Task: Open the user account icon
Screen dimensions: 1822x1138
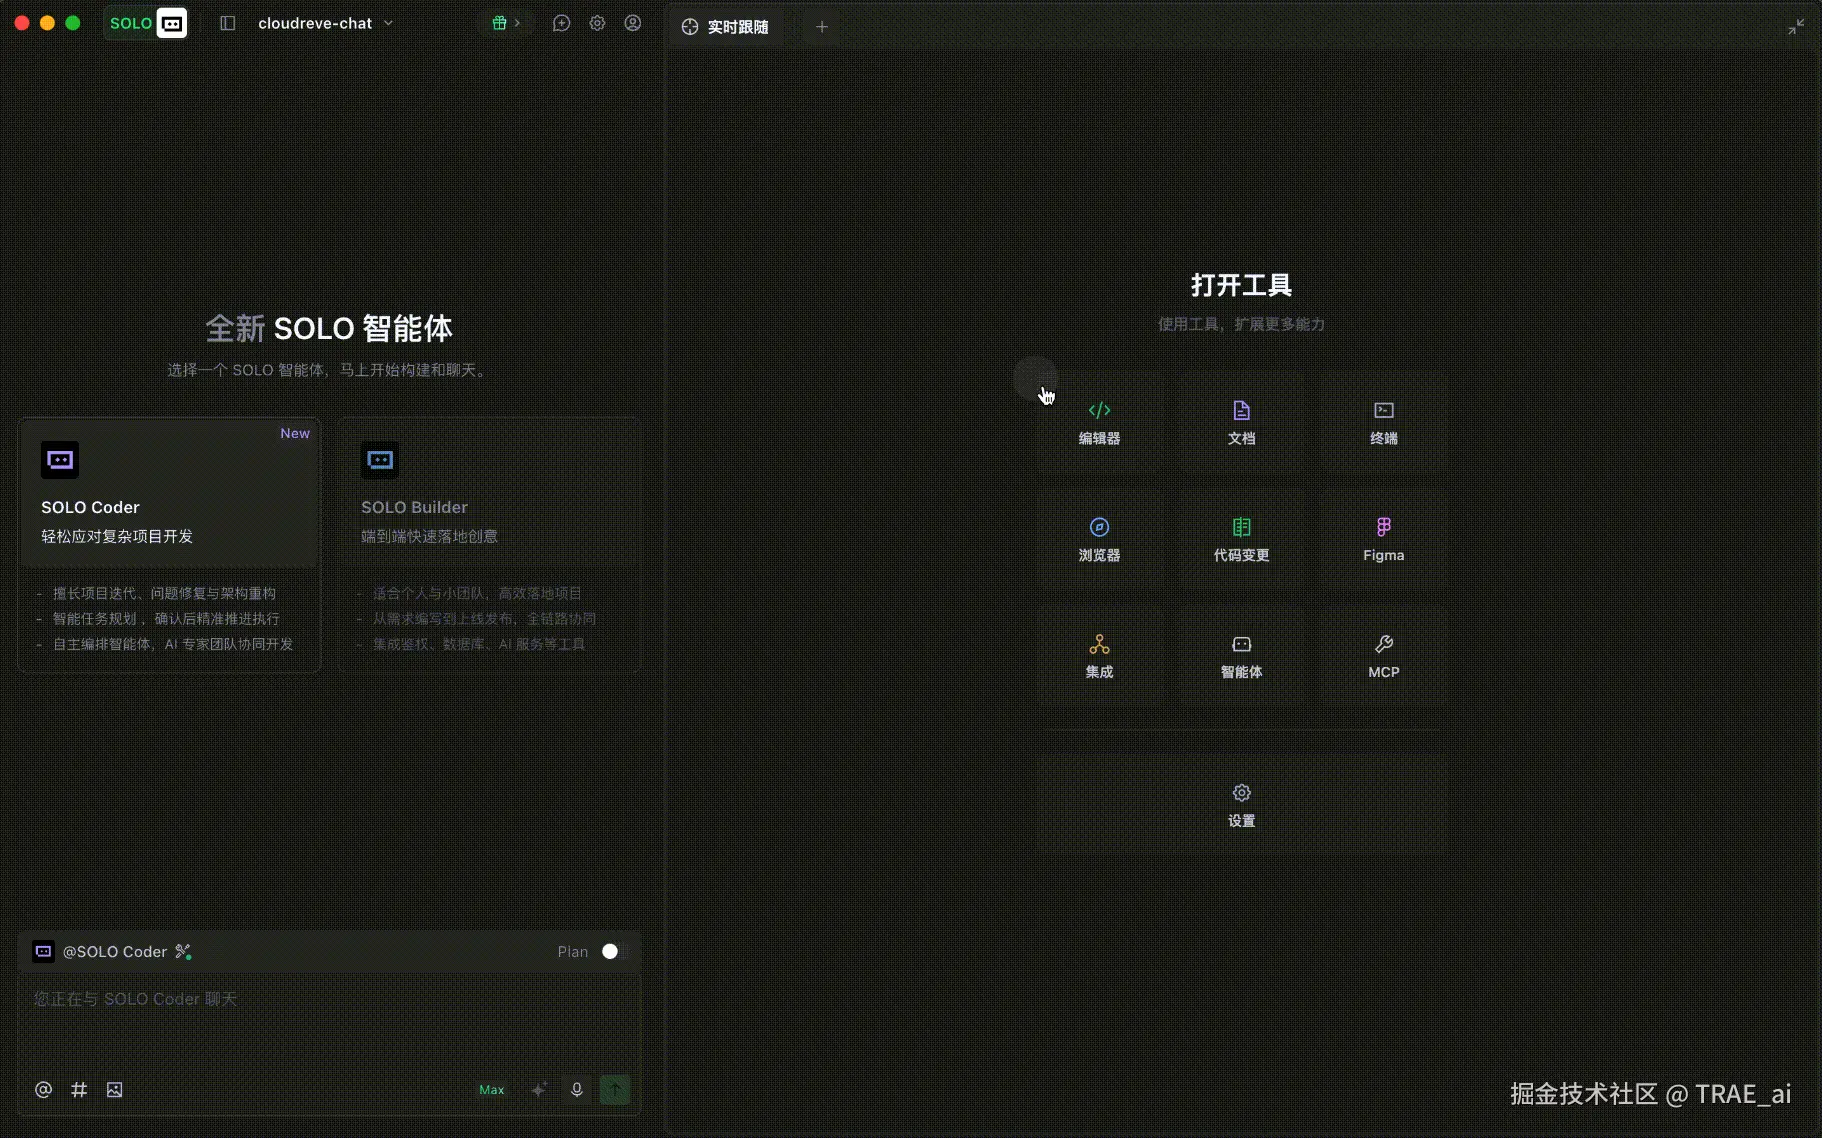Action: (x=633, y=23)
